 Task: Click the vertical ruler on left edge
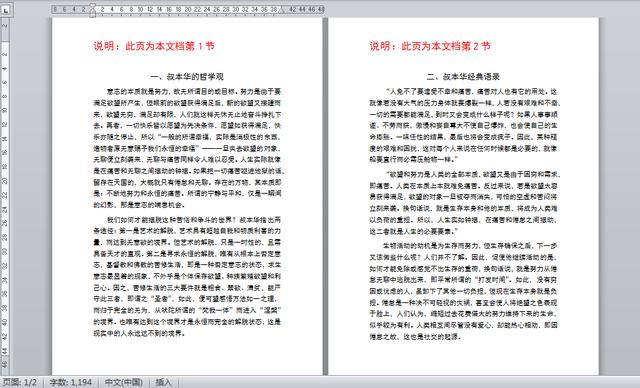click(x=4, y=196)
